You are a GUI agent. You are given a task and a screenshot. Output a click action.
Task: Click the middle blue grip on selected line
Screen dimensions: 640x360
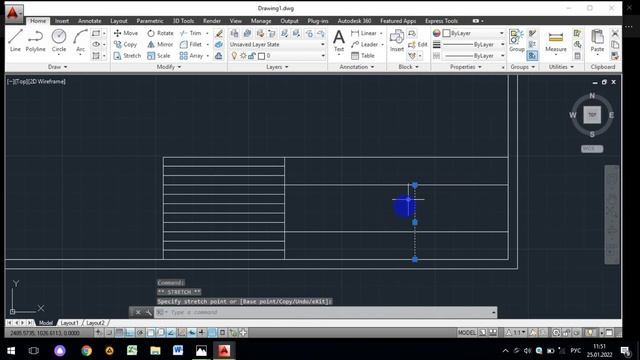point(415,222)
